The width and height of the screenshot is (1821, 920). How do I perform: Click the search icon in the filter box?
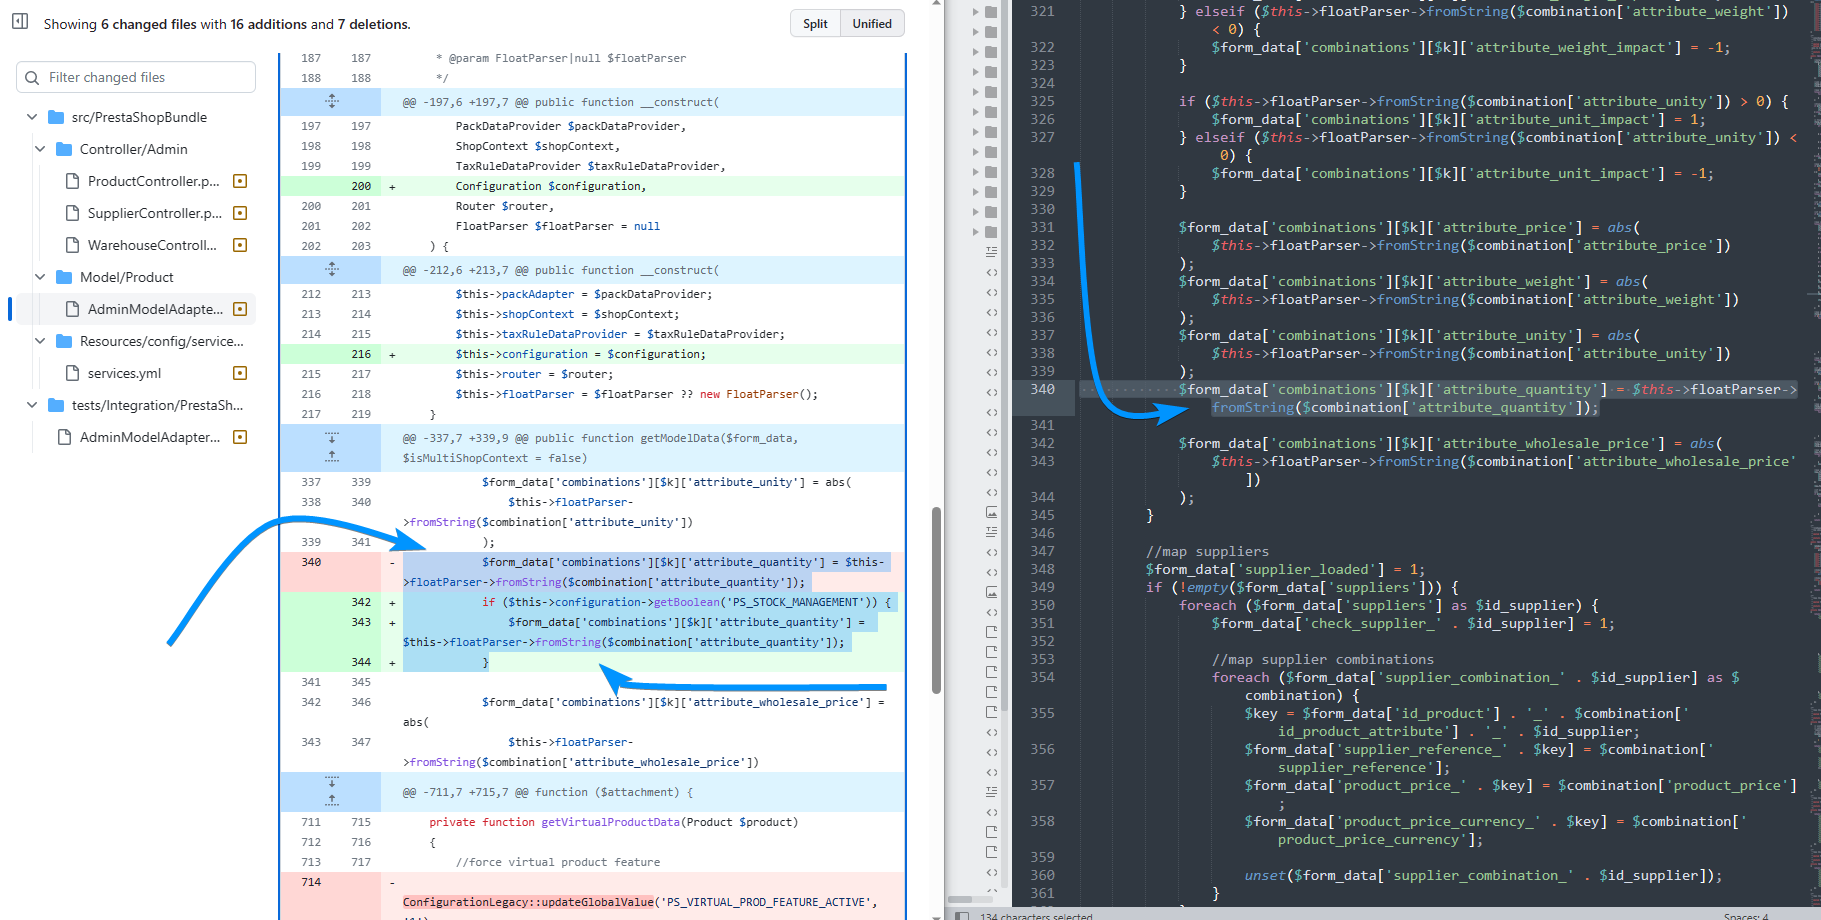point(32,77)
